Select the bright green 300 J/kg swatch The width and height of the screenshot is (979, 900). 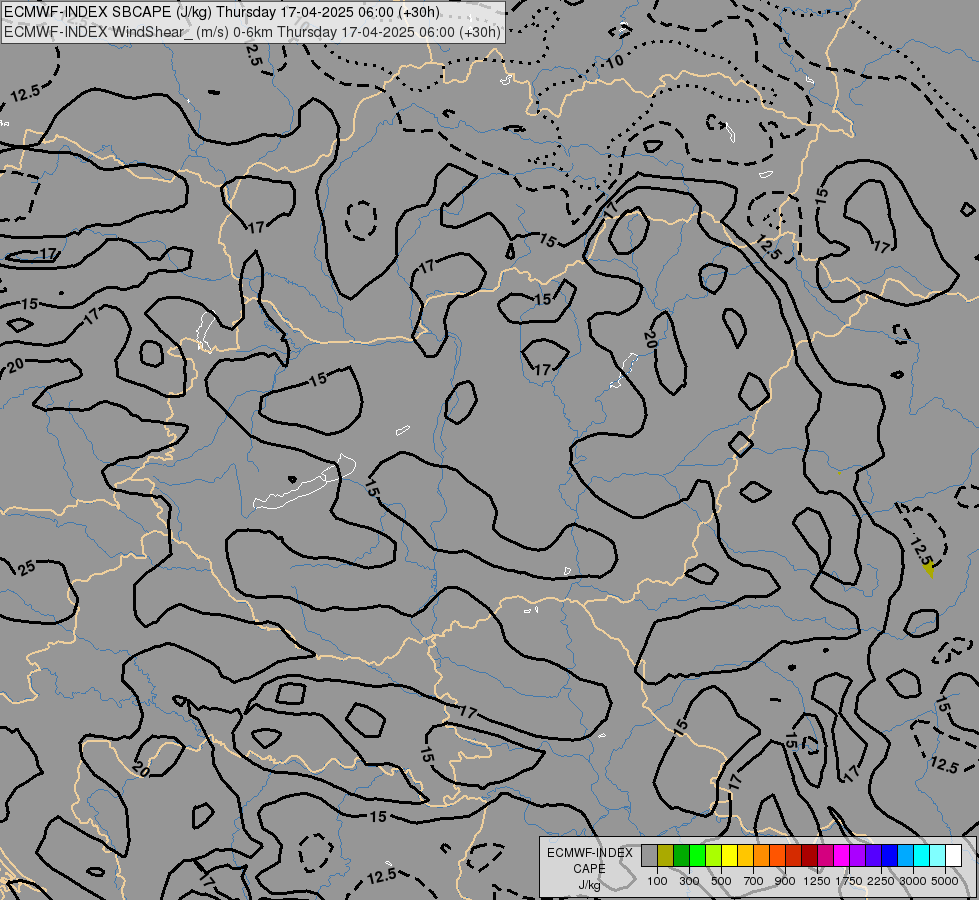tap(697, 856)
